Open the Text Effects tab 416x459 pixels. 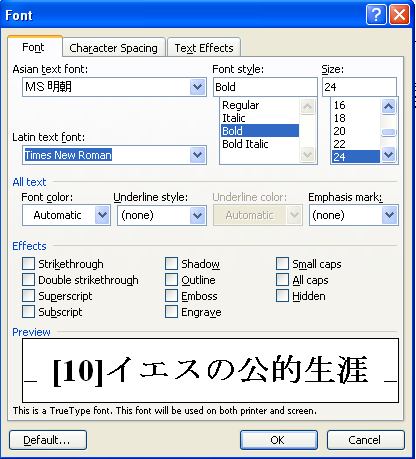point(204,48)
